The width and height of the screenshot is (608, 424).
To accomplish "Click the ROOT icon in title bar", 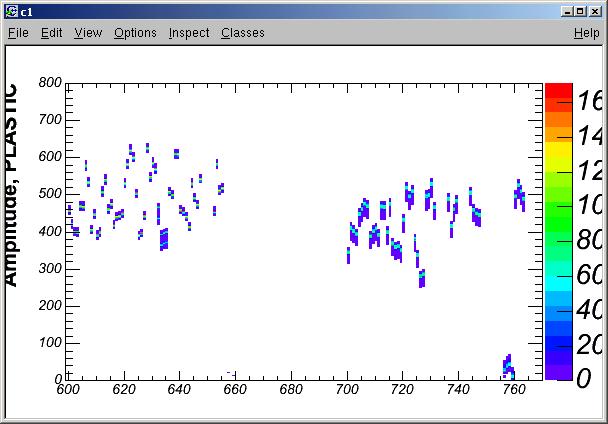I will (x=12, y=12).
